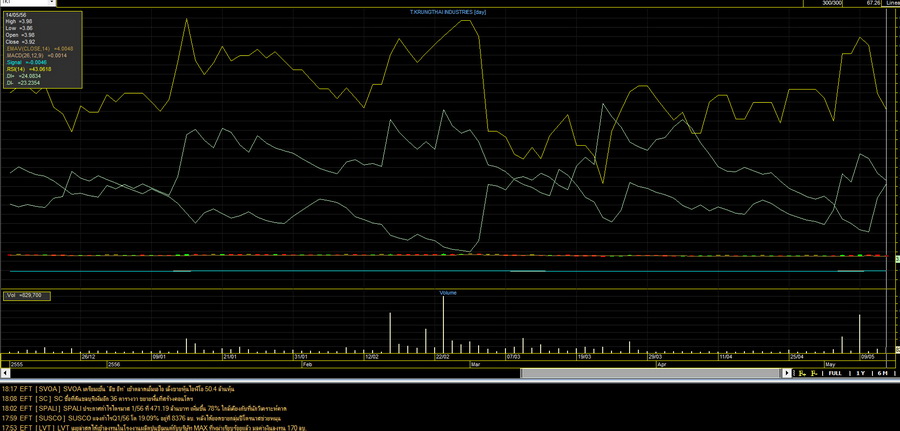Click the DI- value in info box
Viewport: 900px width, 431px height.
(x=24, y=83)
